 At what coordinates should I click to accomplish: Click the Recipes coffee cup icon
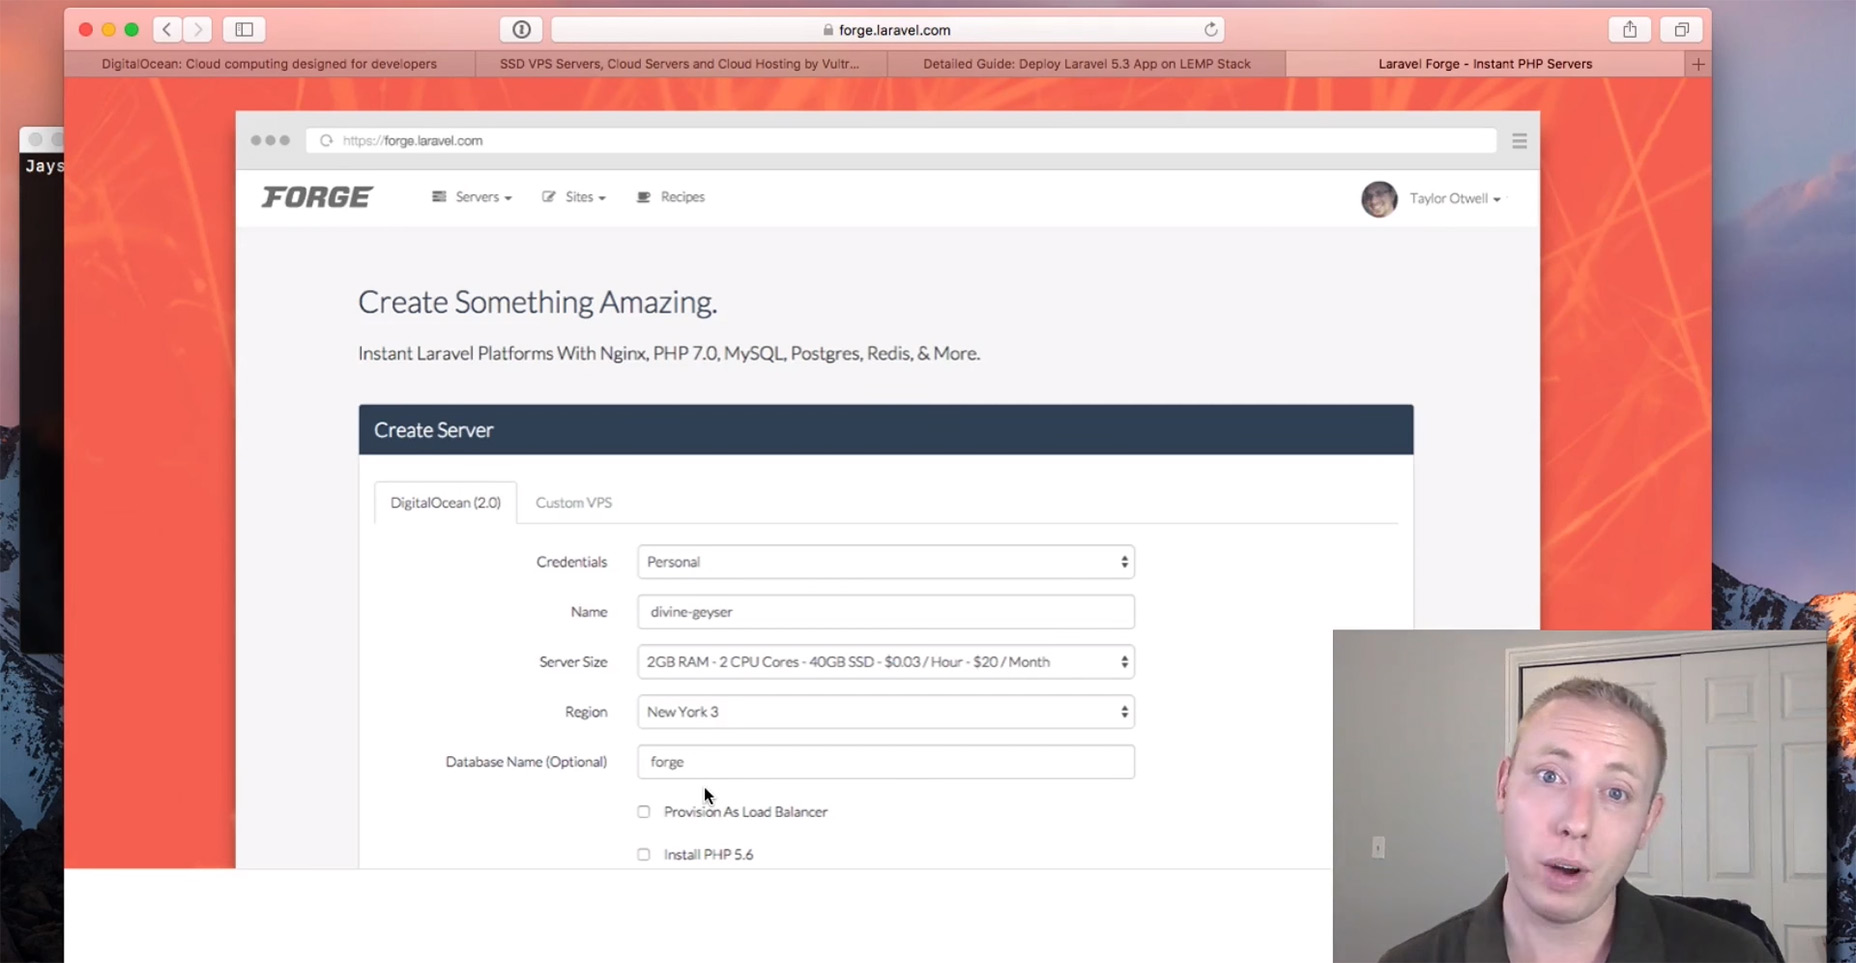tap(644, 197)
